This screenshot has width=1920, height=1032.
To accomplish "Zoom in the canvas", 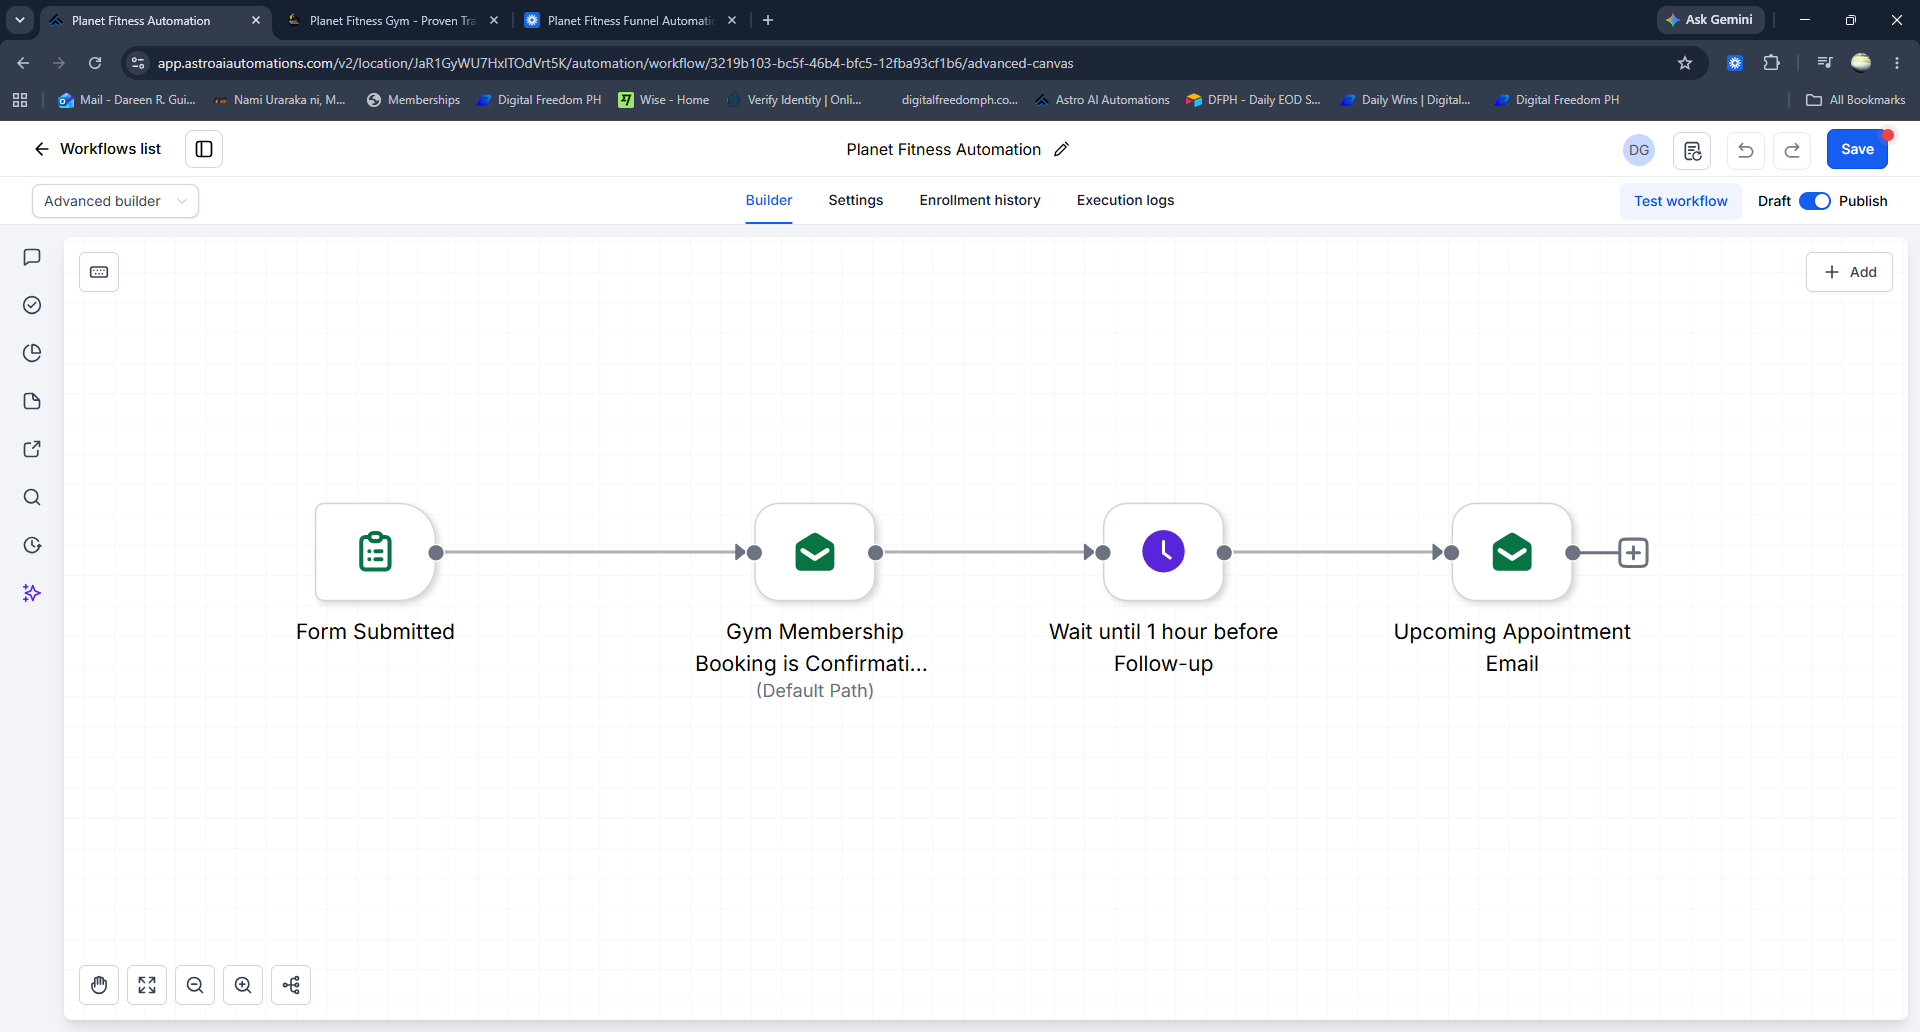I will [243, 985].
